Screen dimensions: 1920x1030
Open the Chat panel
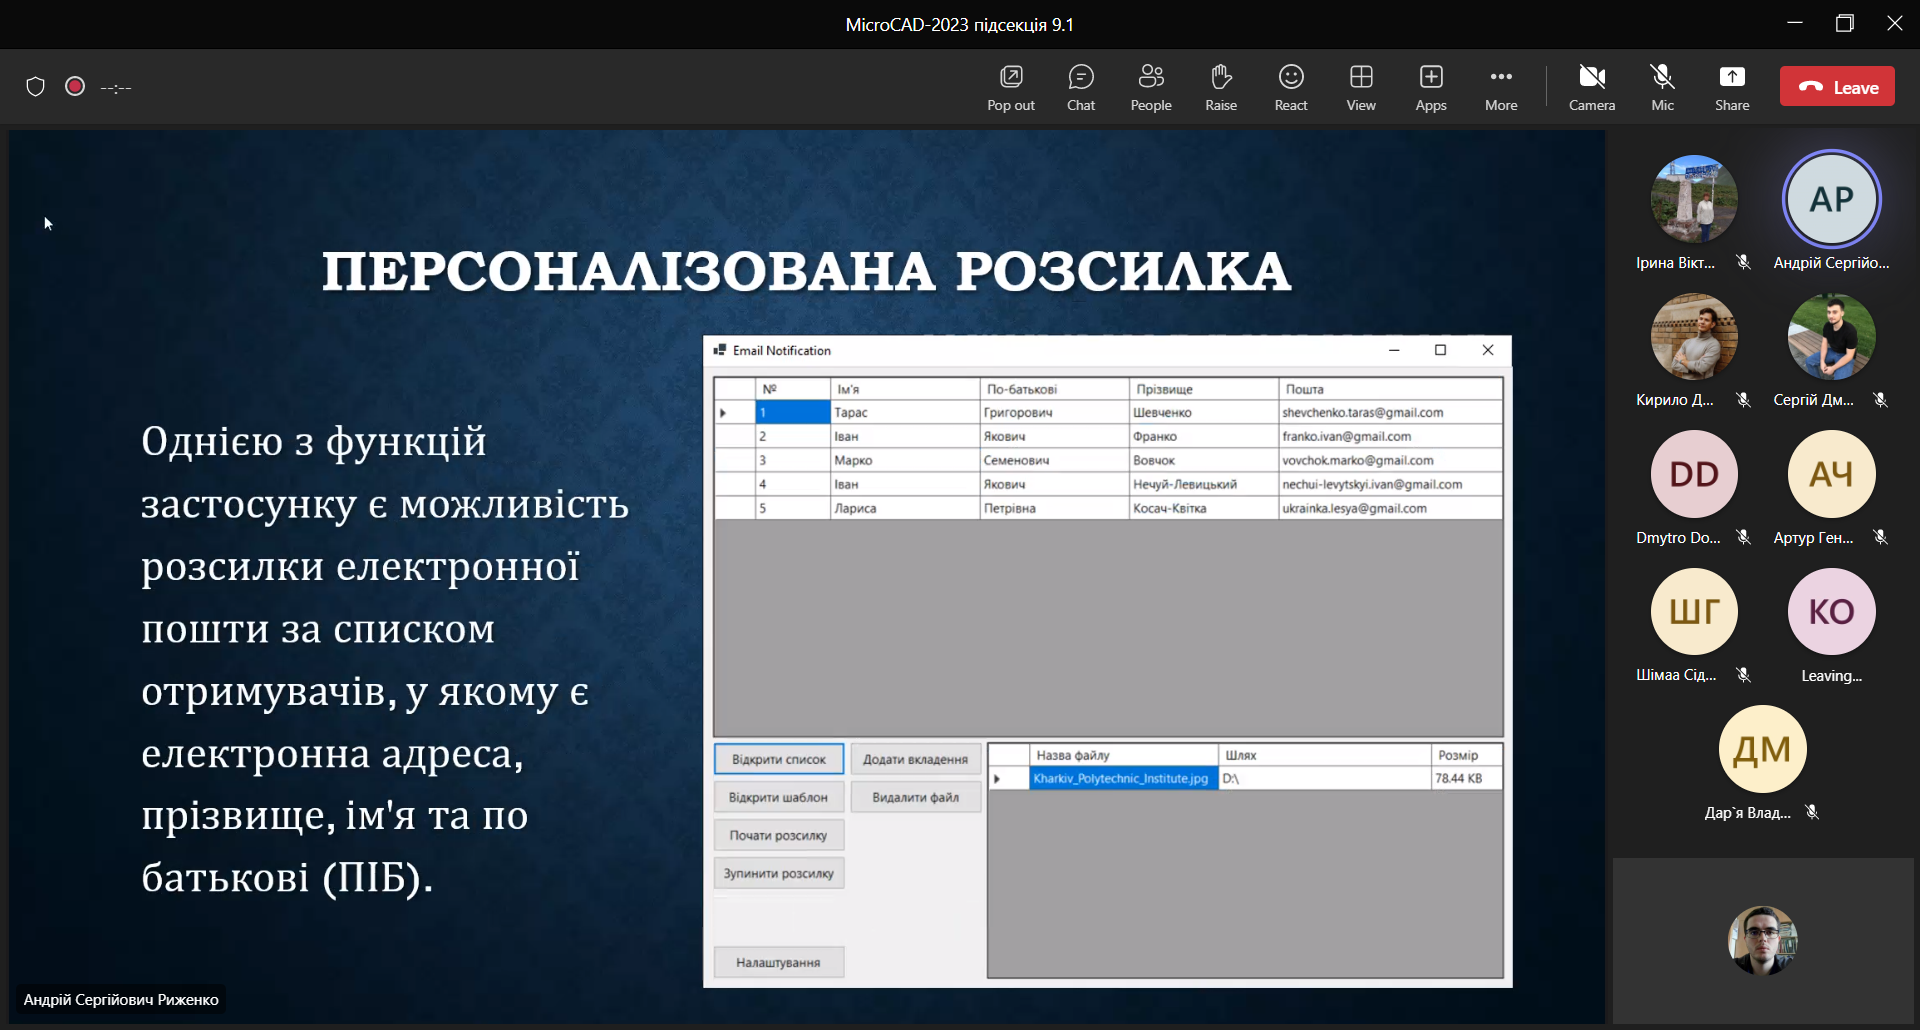click(x=1080, y=87)
